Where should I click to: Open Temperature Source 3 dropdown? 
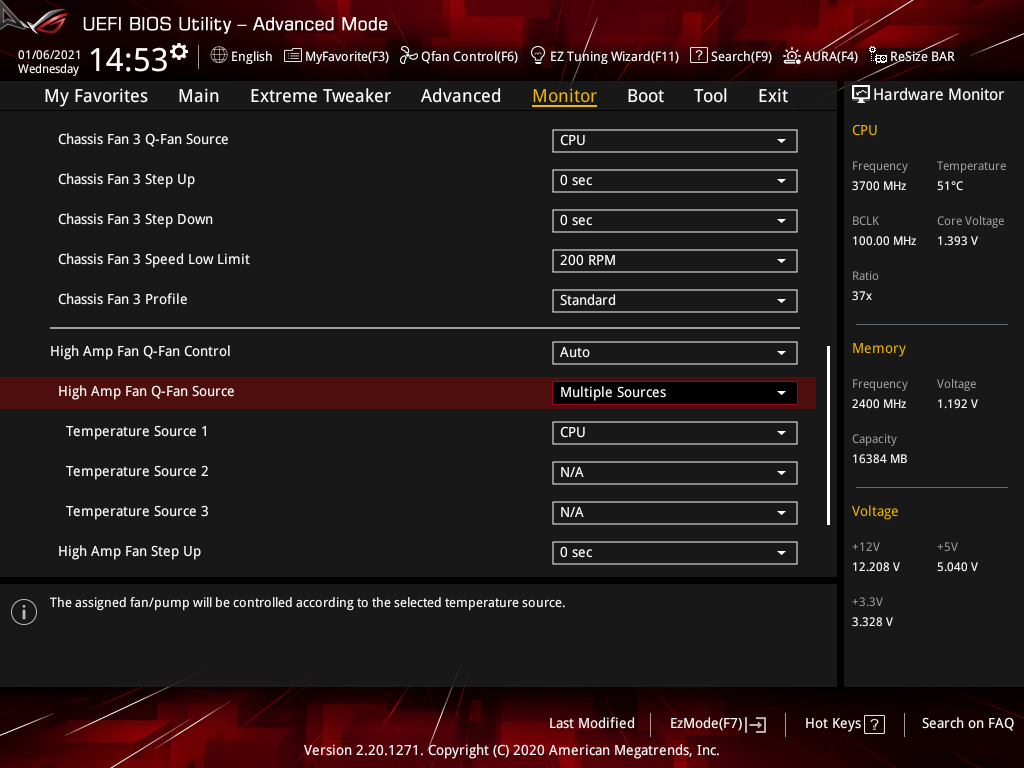click(x=674, y=513)
